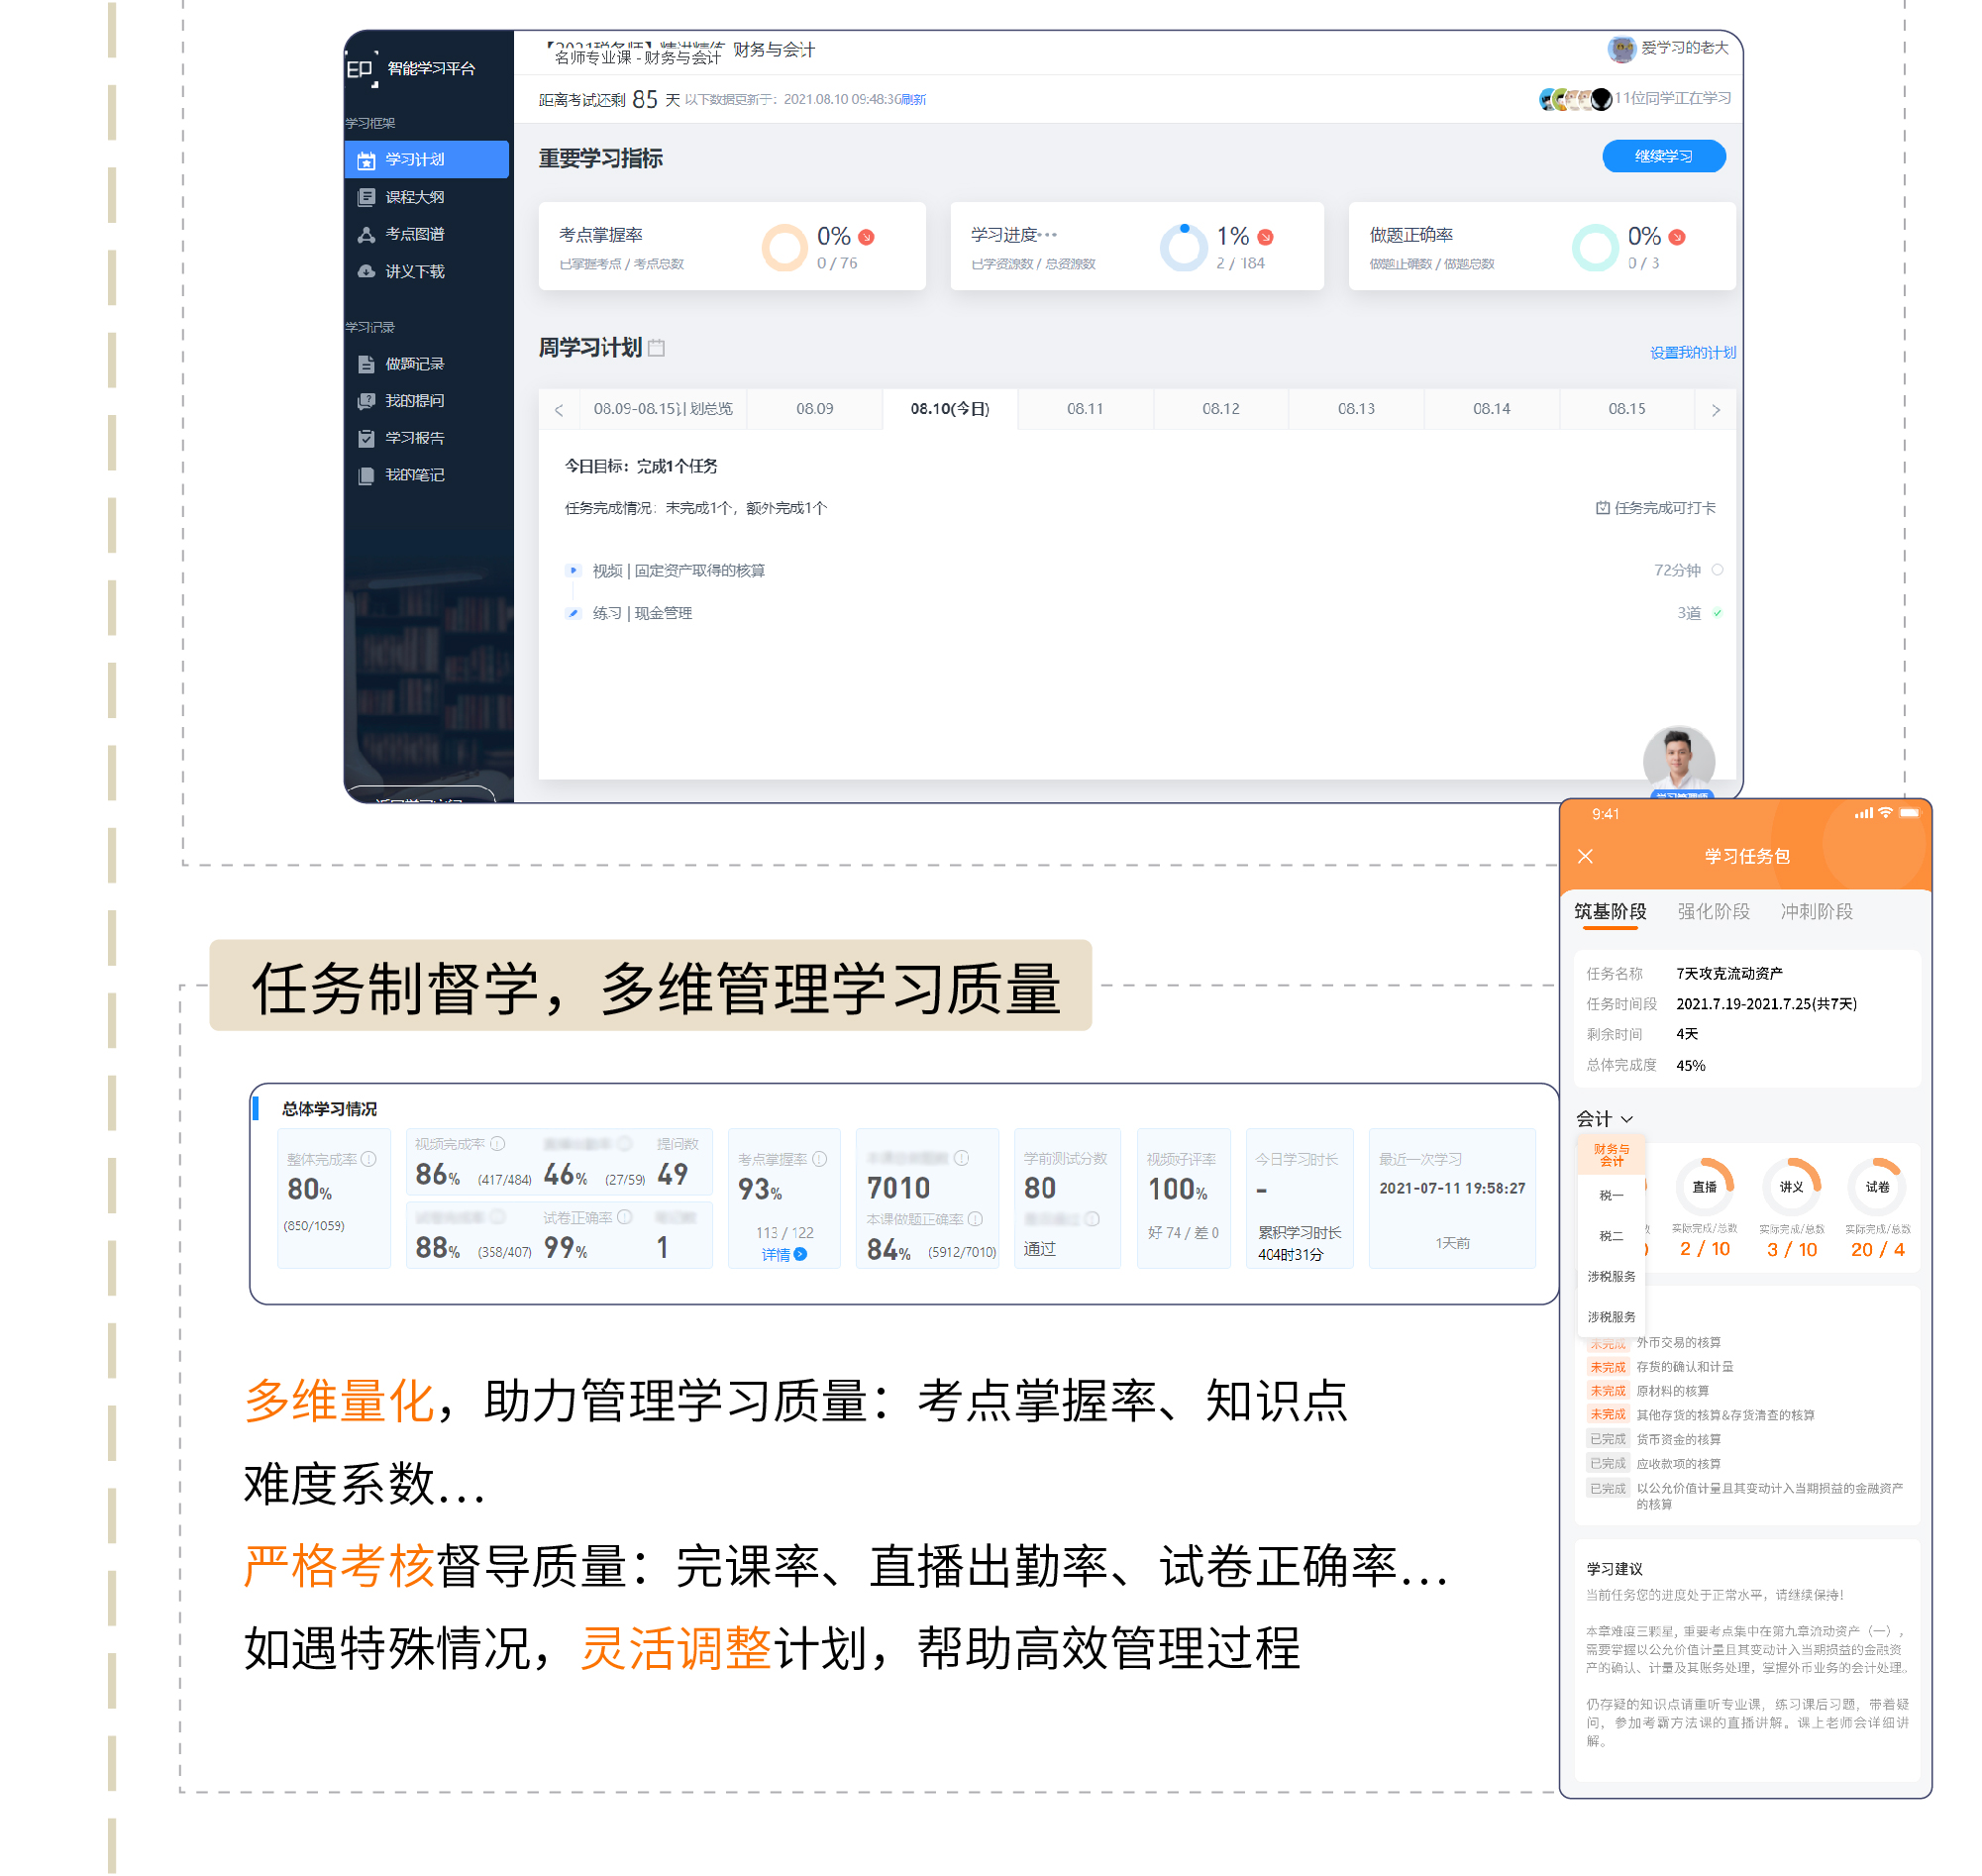Viewport: 1982px width, 1876px height.
Task: Click the user avatar 爱学习的老大
Action: coord(1621,48)
